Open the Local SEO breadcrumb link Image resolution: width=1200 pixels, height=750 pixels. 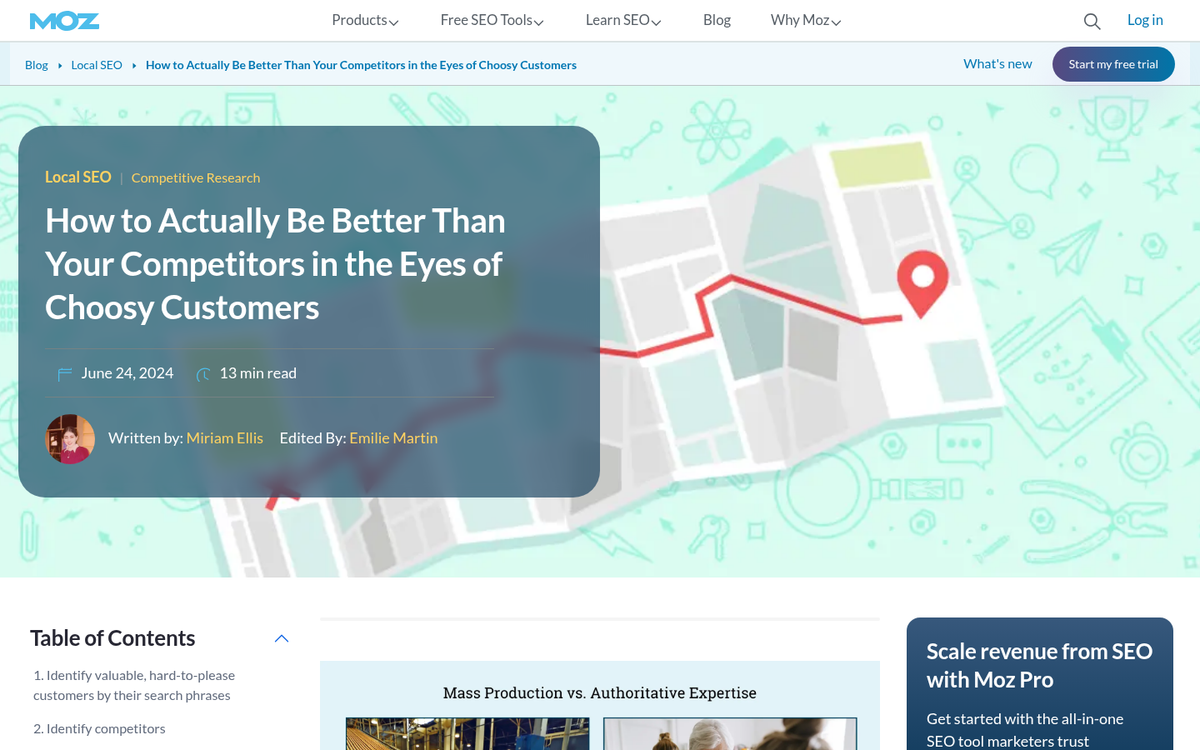tap(96, 64)
